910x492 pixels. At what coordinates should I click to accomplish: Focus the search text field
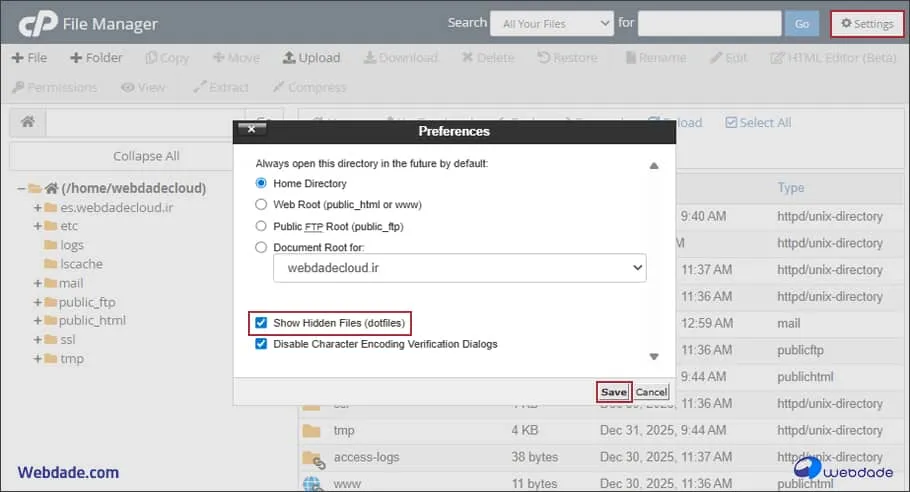coord(709,24)
